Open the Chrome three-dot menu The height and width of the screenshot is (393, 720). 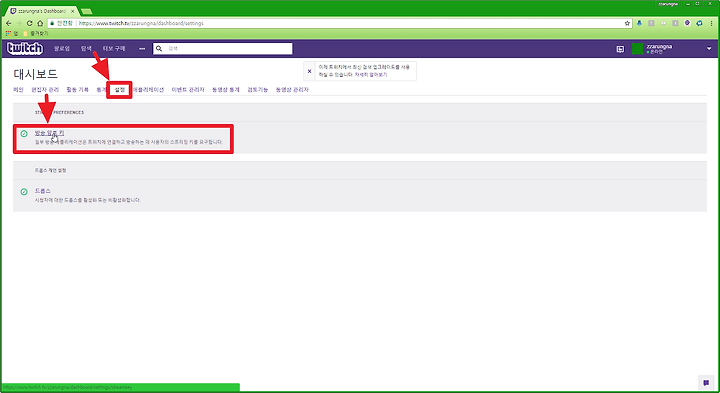(711, 23)
